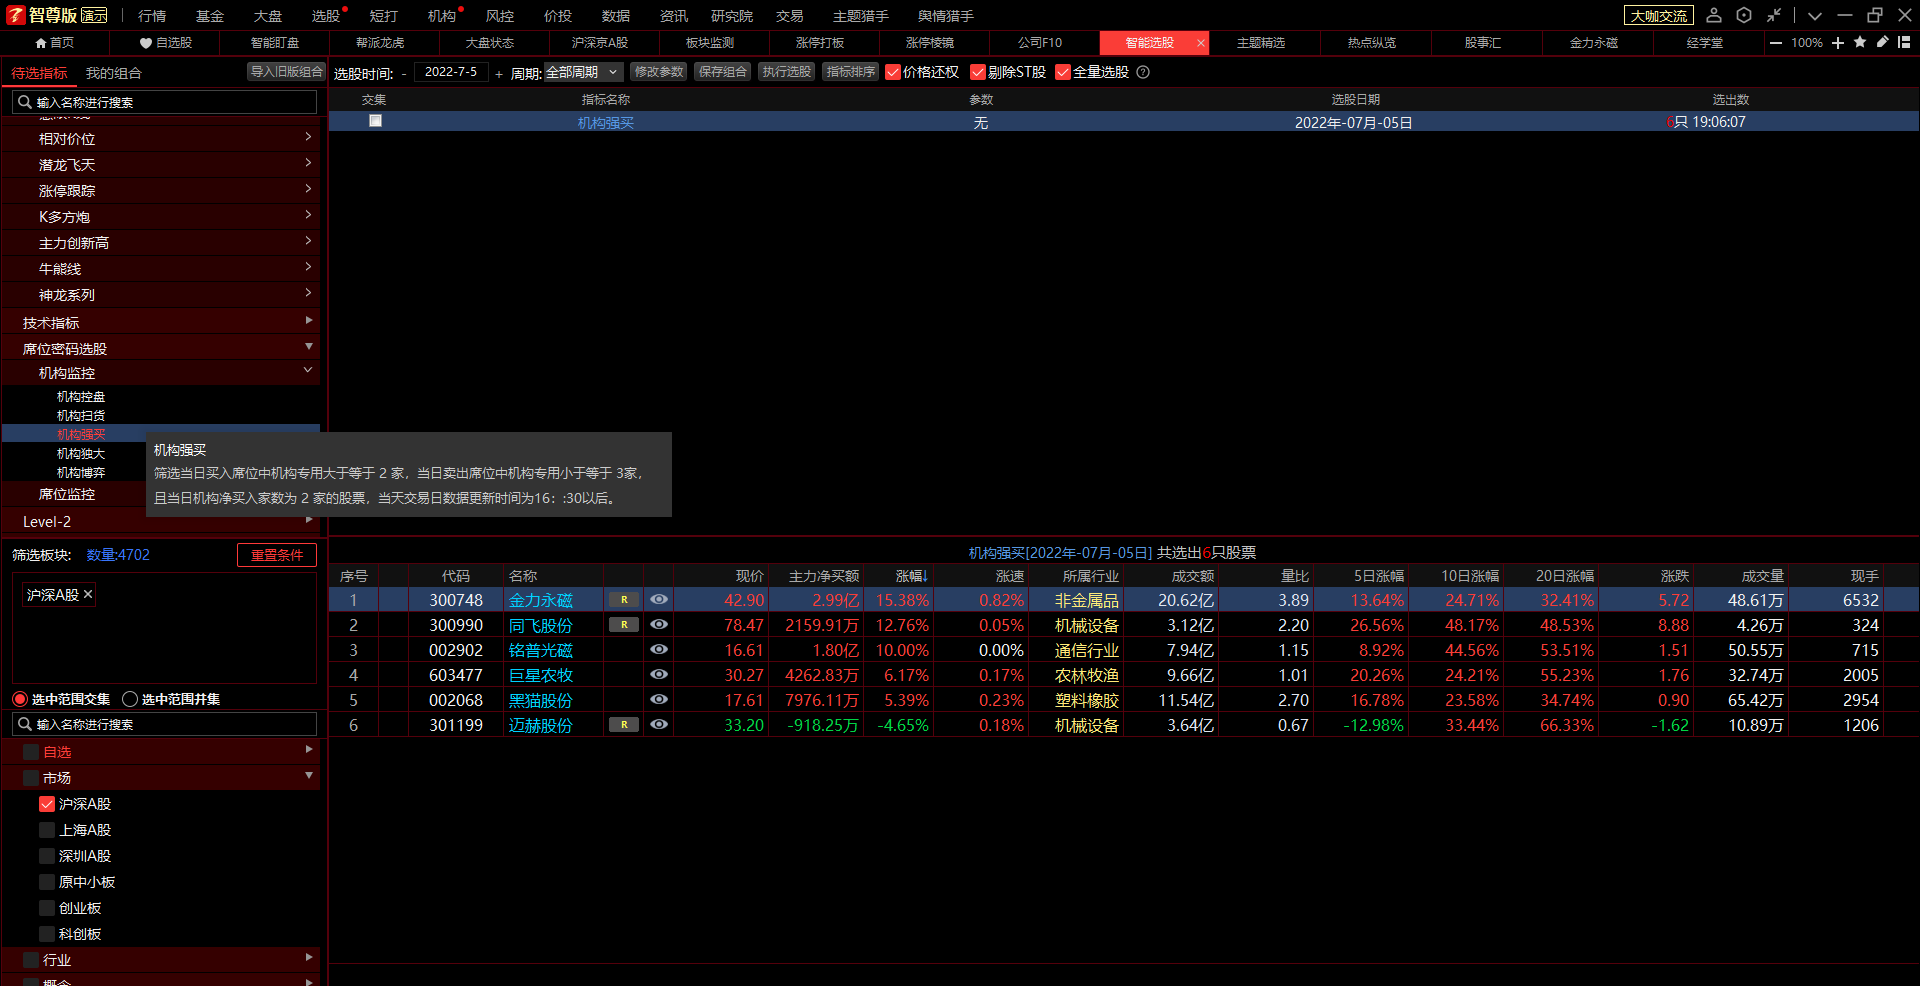Open the 研究院 menu
This screenshot has width=1920, height=986.
(x=732, y=16)
